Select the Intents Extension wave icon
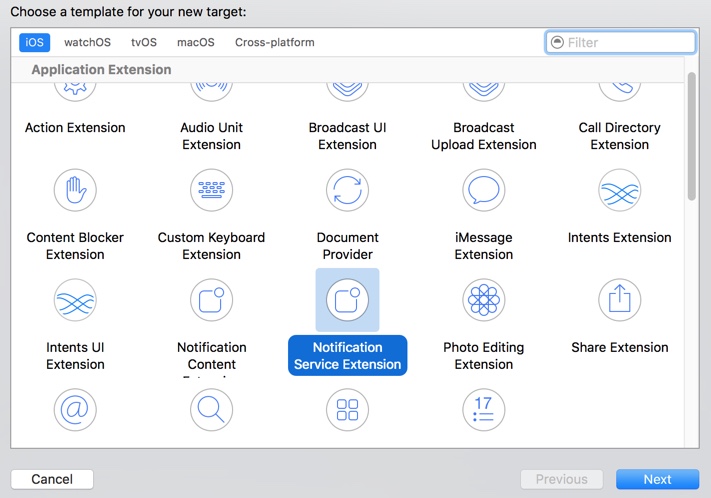The image size is (711, 498). click(619, 190)
